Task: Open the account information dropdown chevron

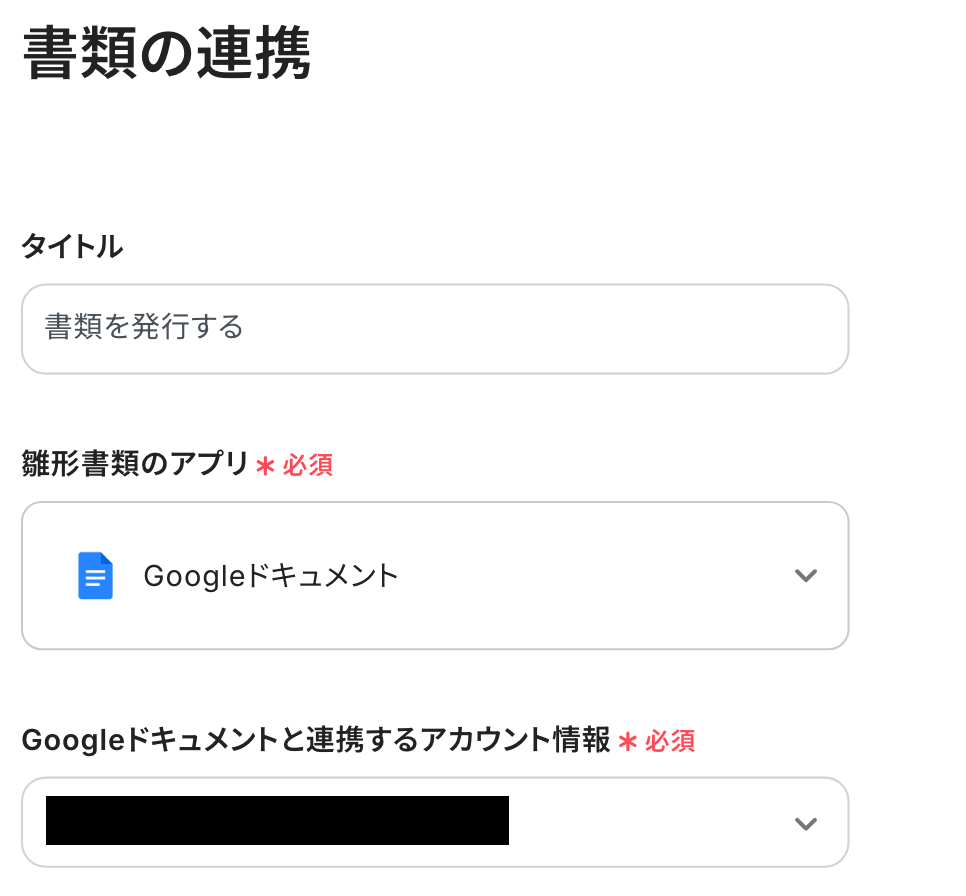Action: [x=805, y=823]
